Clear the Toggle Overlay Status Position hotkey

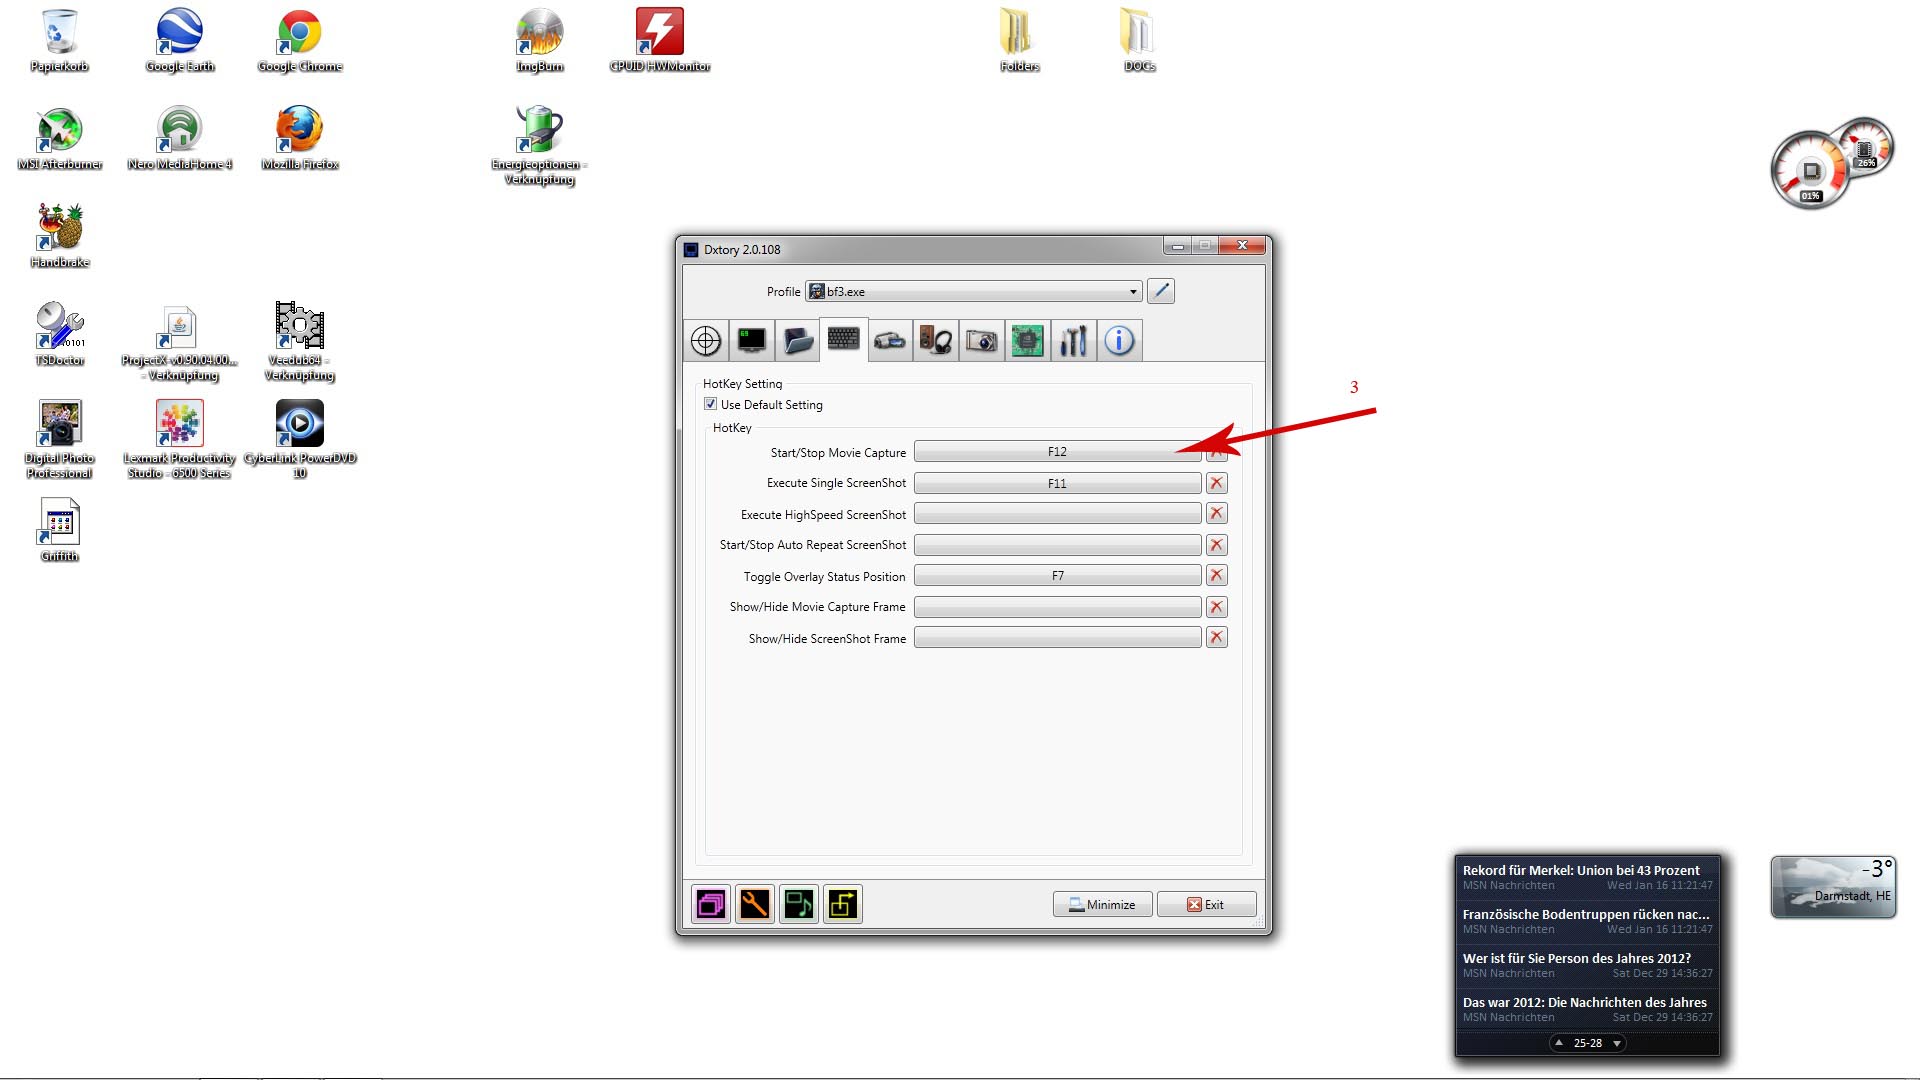1216,575
